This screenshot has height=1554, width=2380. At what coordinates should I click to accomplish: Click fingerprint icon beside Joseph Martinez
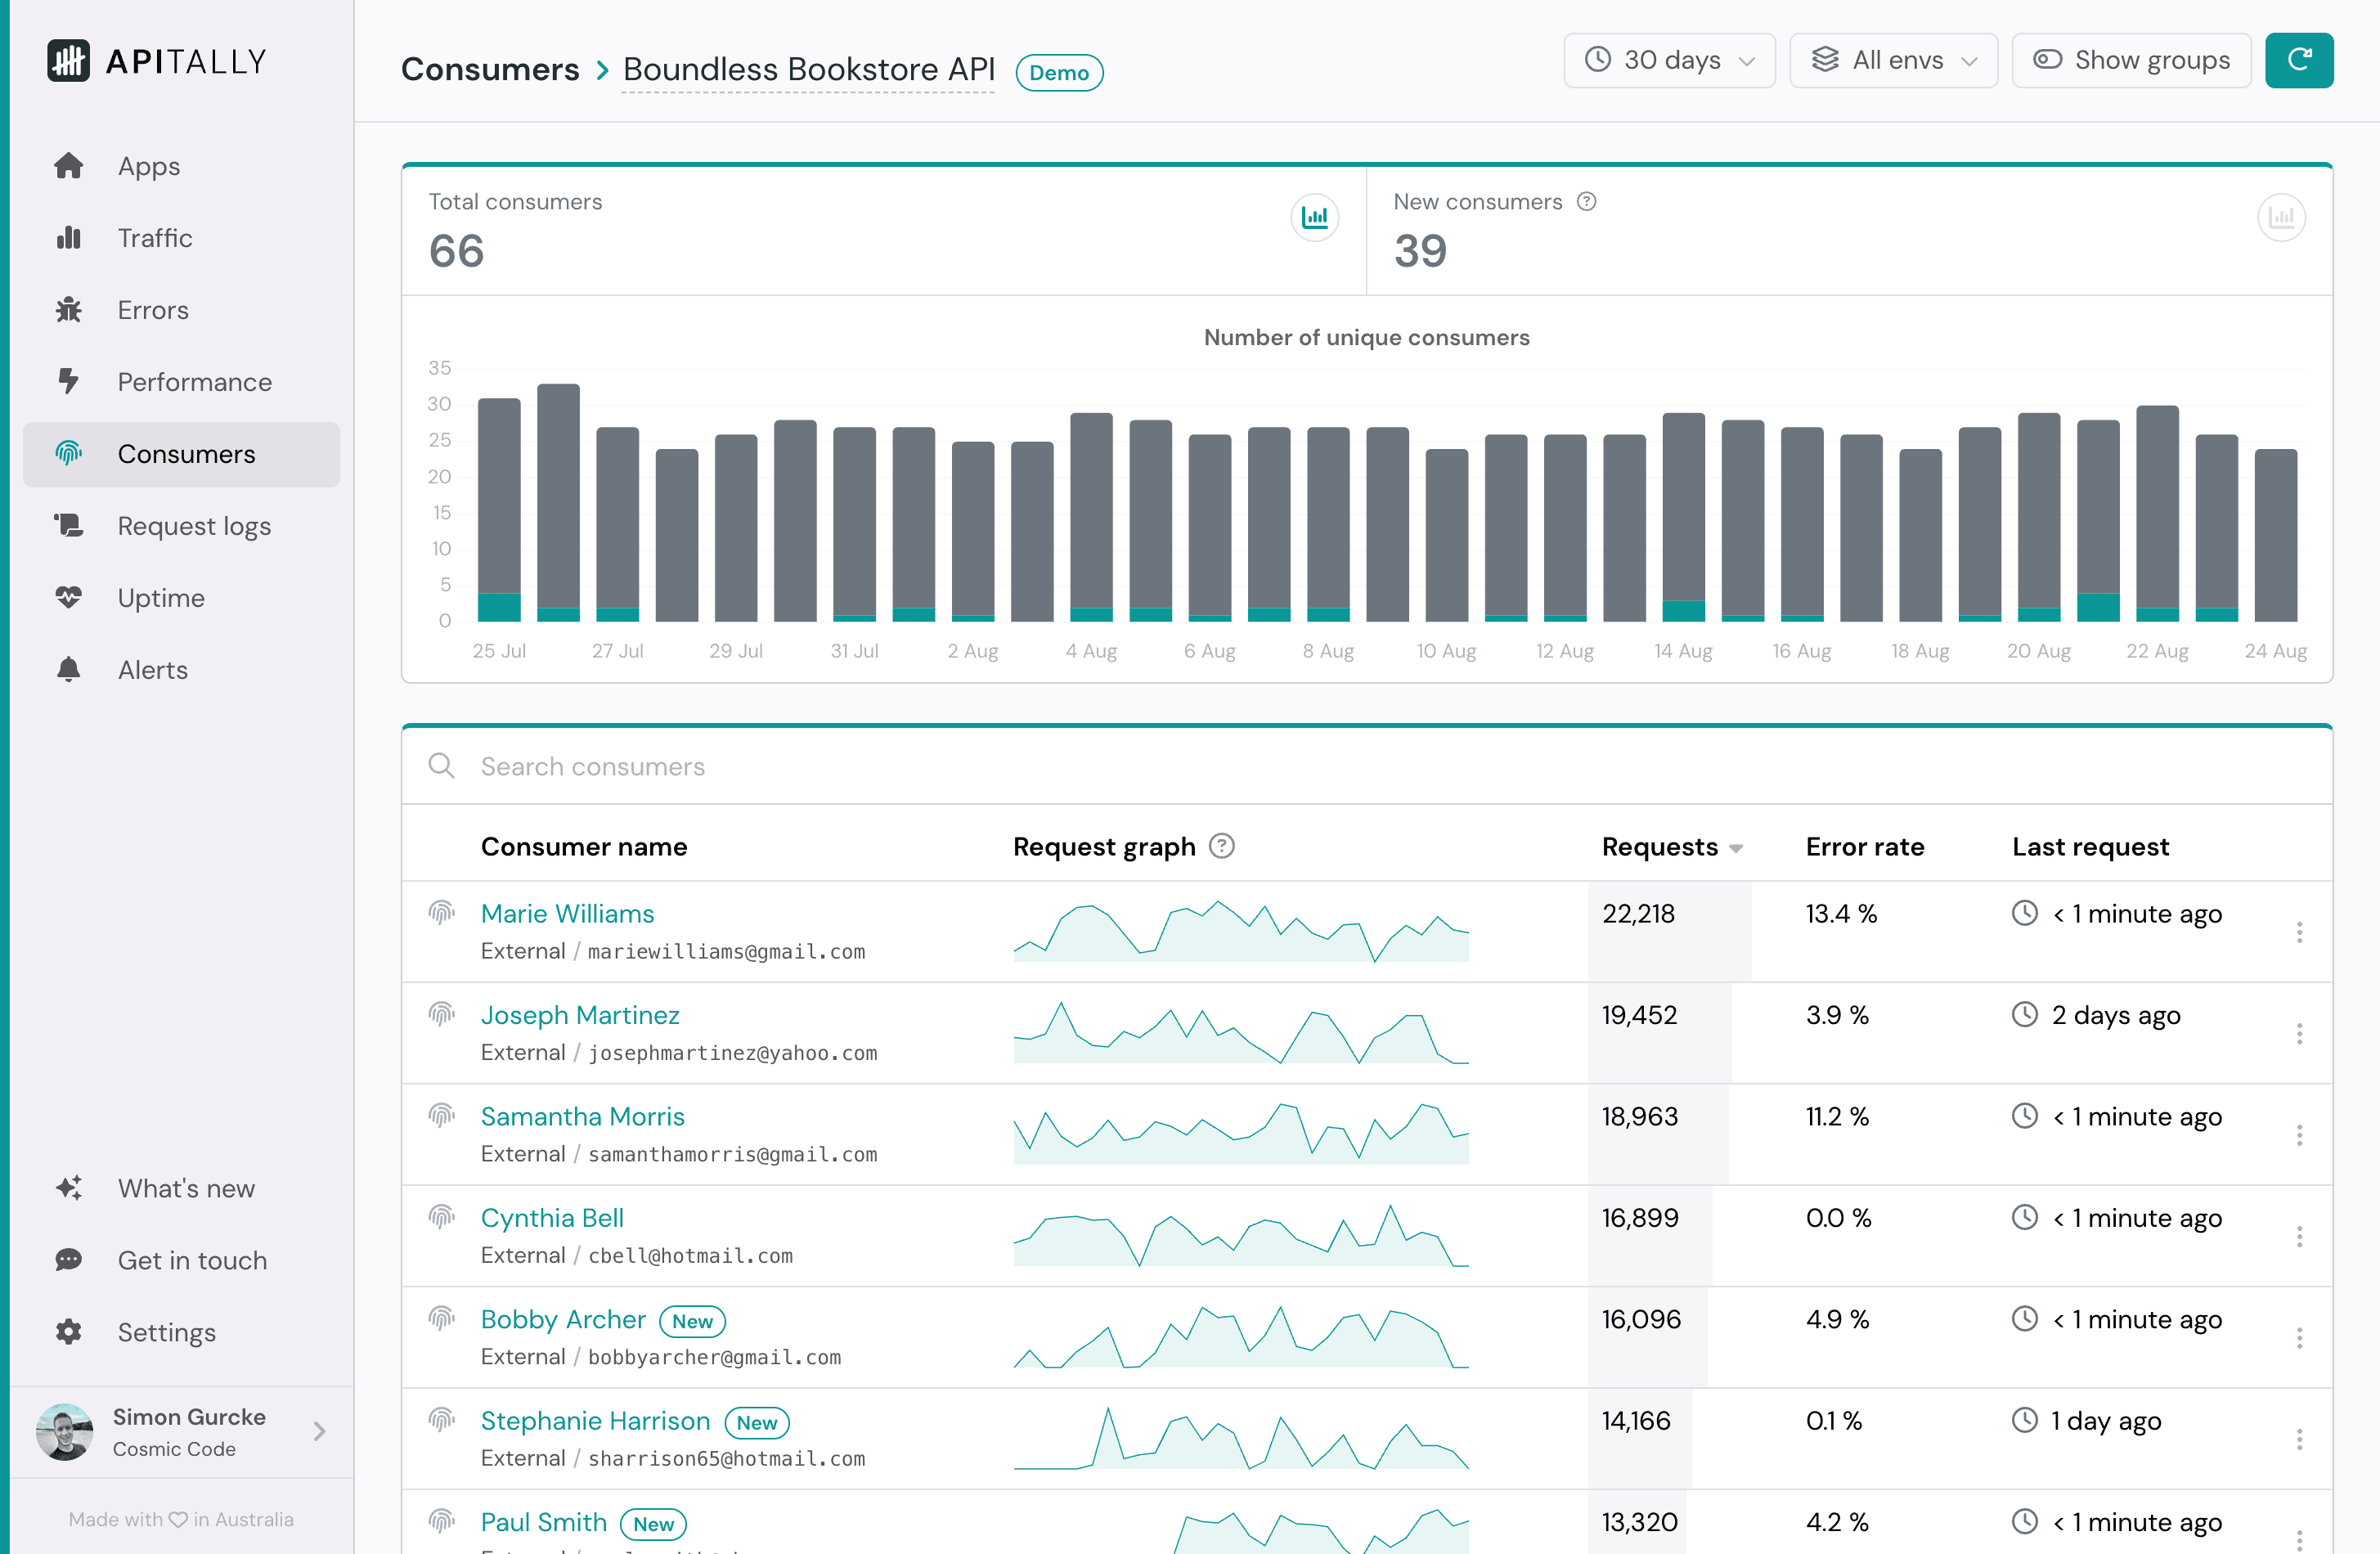tap(441, 1014)
